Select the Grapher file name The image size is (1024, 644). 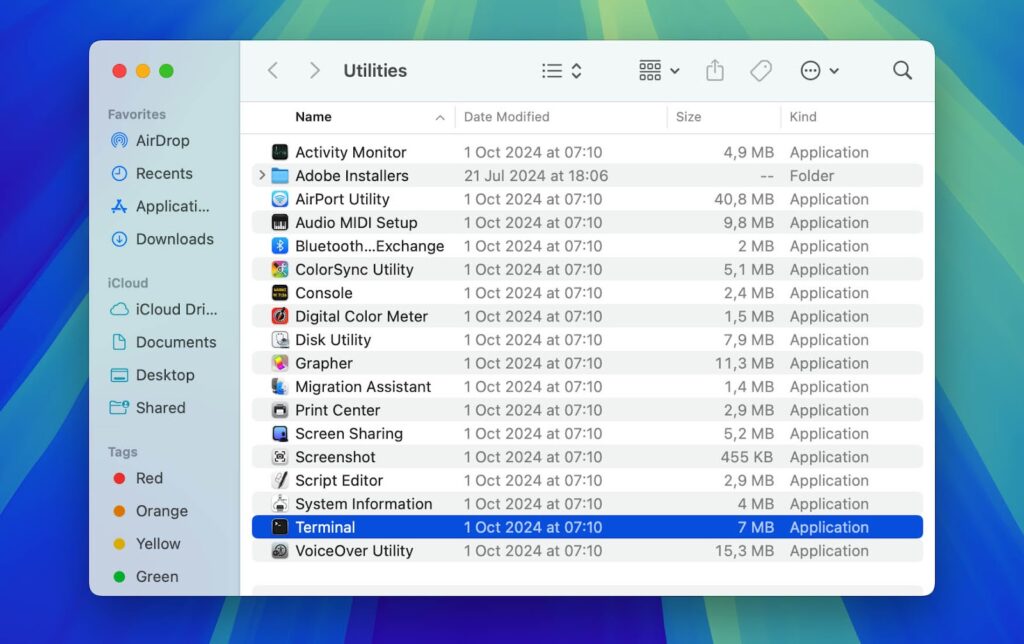[x=324, y=363]
